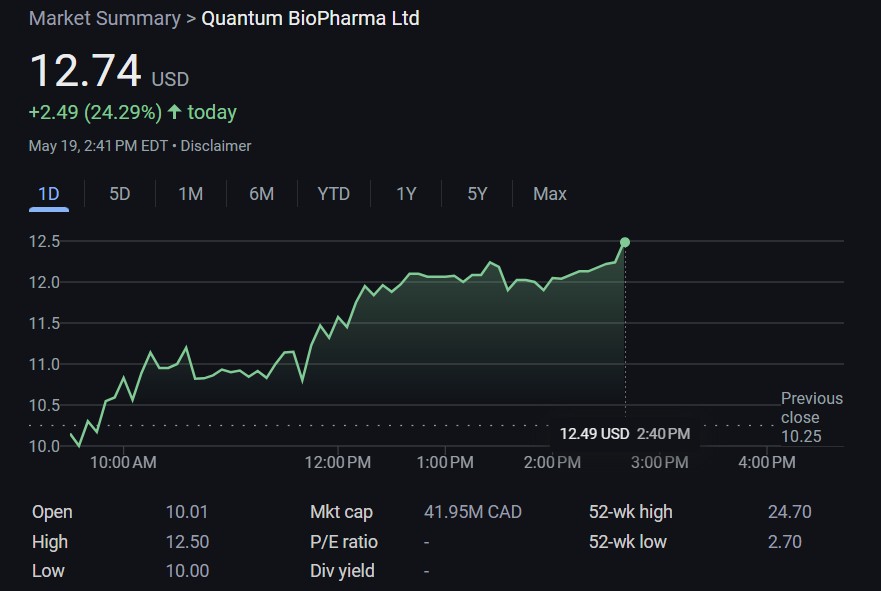Screen dimensions: 881x591
Task: Show the 6M price history
Action: [x=262, y=194]
